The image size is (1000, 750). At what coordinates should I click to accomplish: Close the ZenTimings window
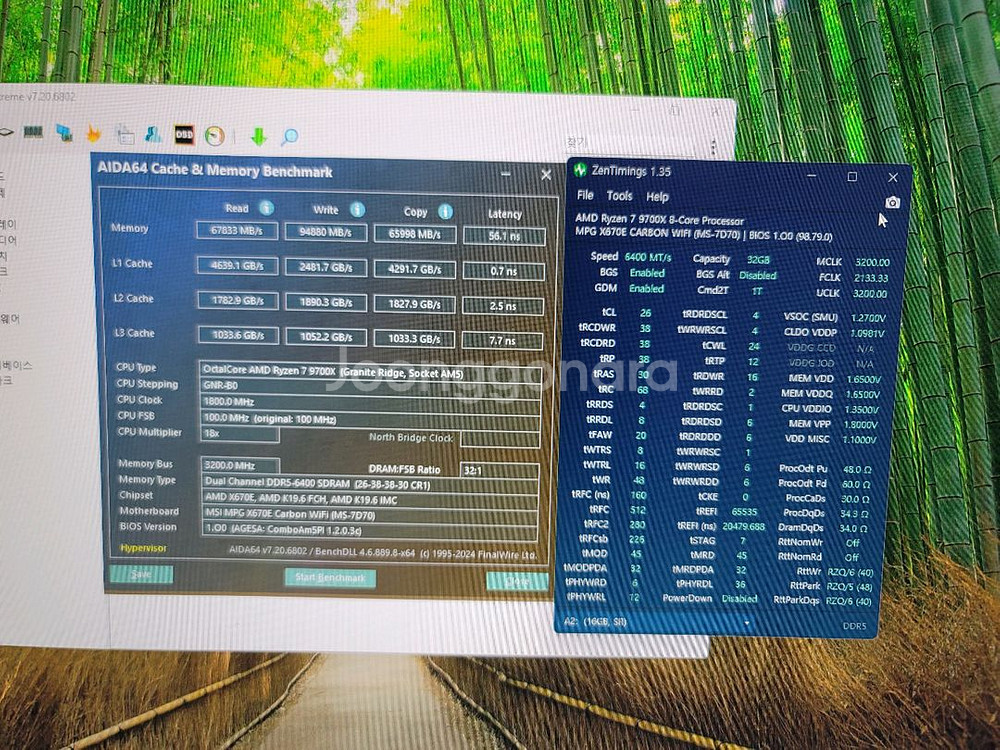tap(893, 177)
